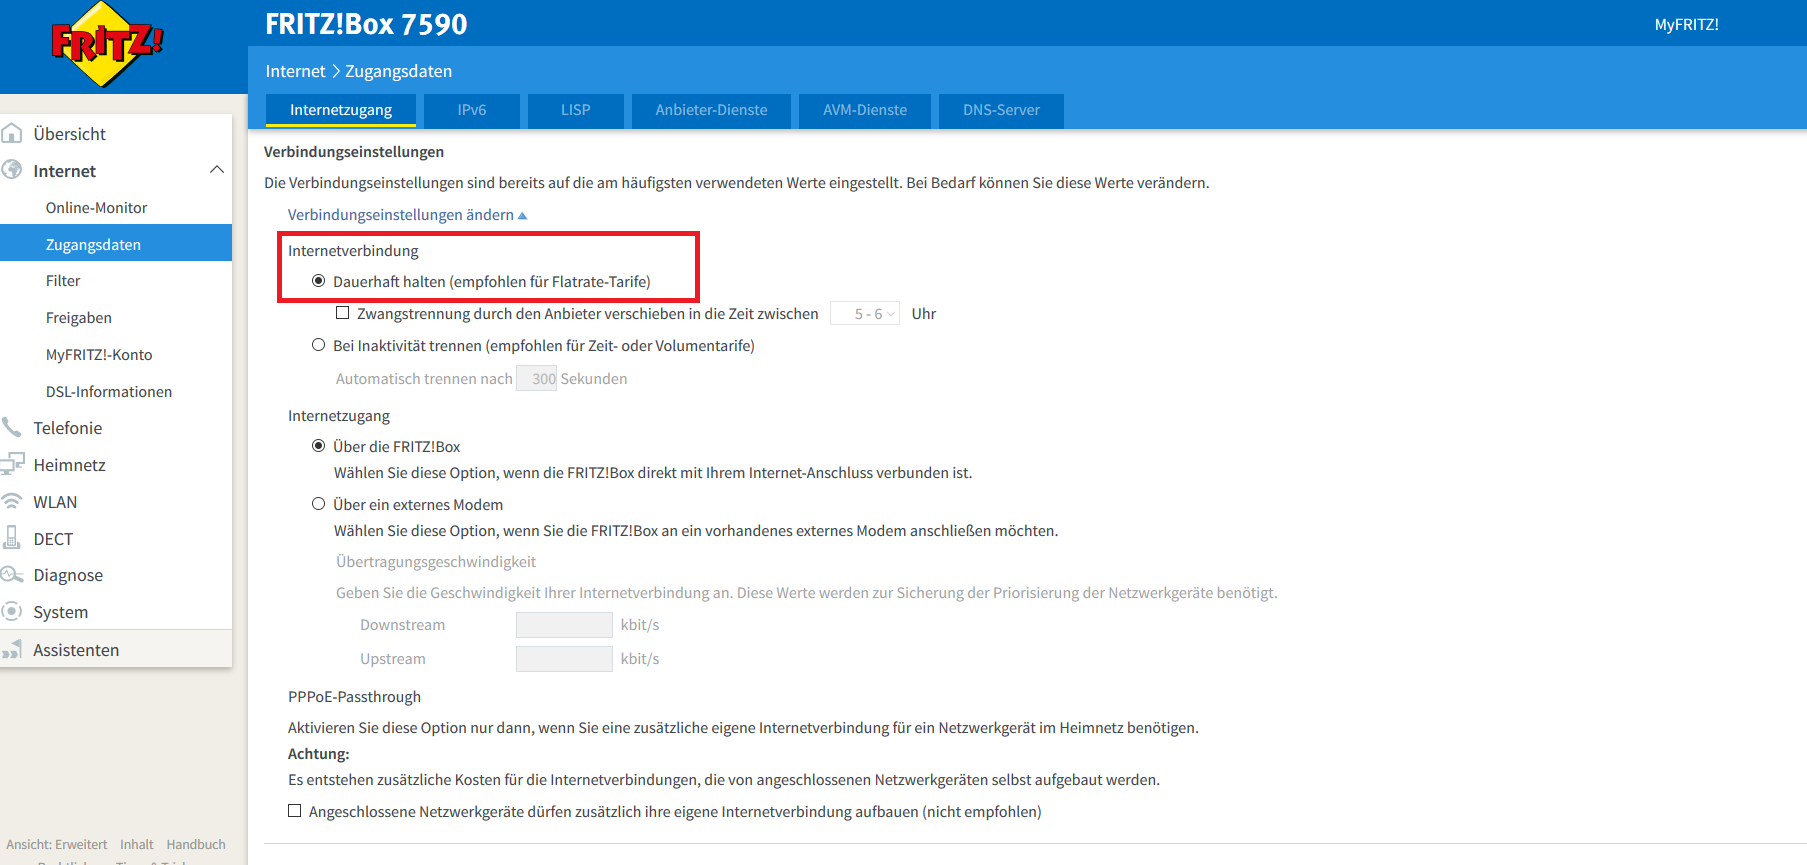The height and width of the screenshot is (865, 1807).
Task: Open the AVM-Dienste tab
Action: (865, 110)
